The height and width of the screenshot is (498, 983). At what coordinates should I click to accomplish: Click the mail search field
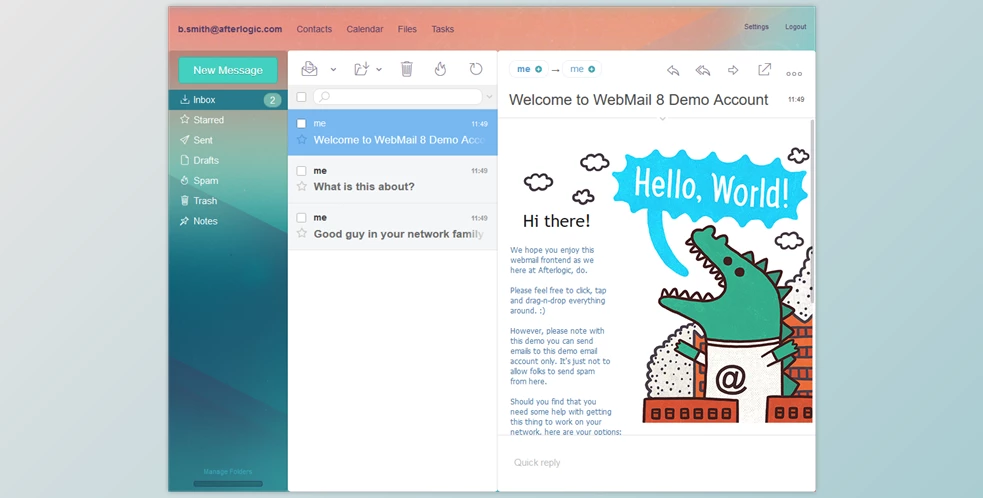(398, 97)
